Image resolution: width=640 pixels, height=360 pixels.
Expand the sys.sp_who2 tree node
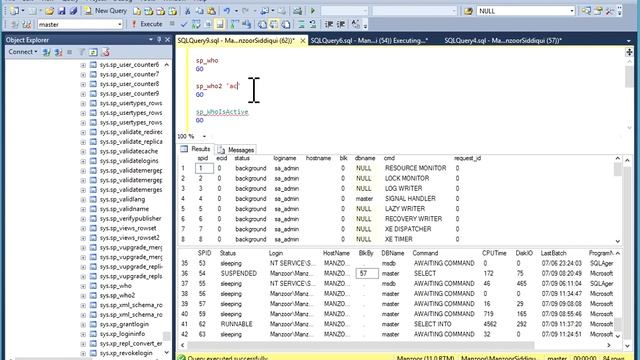(x=83, y=296)
